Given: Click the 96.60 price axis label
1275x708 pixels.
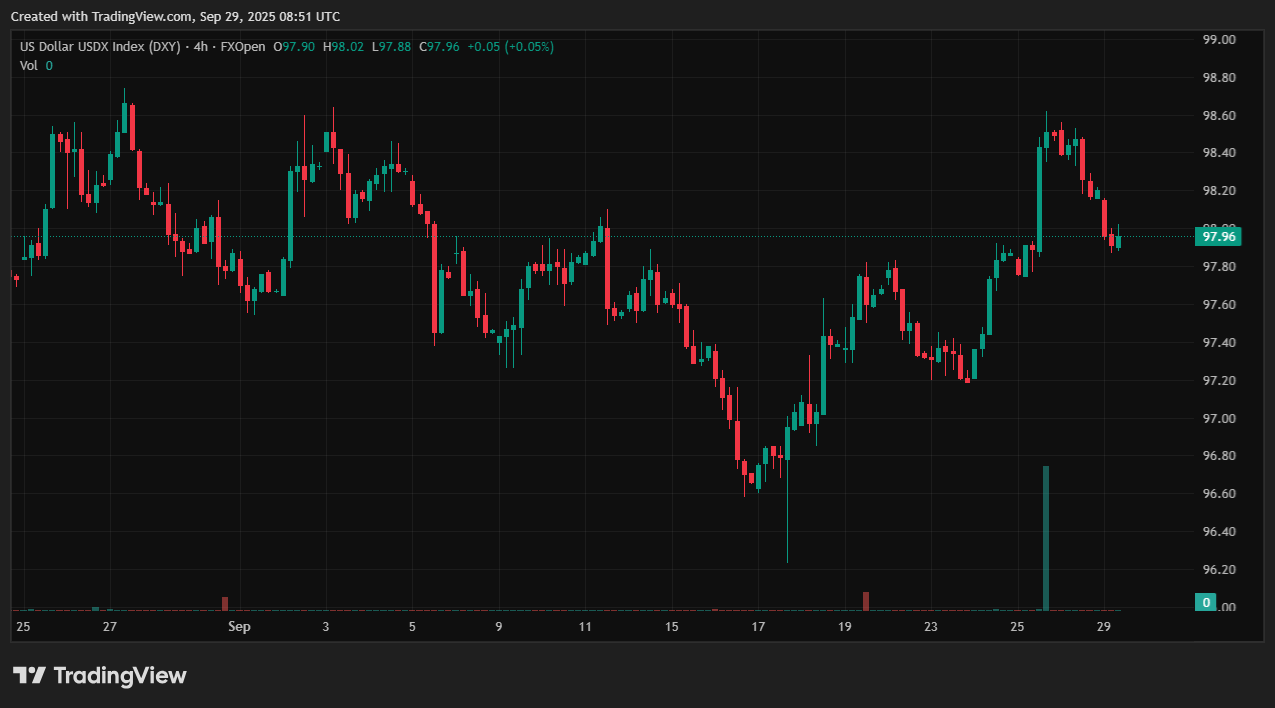Looking at the screenshot, I should pos(1219,494).
